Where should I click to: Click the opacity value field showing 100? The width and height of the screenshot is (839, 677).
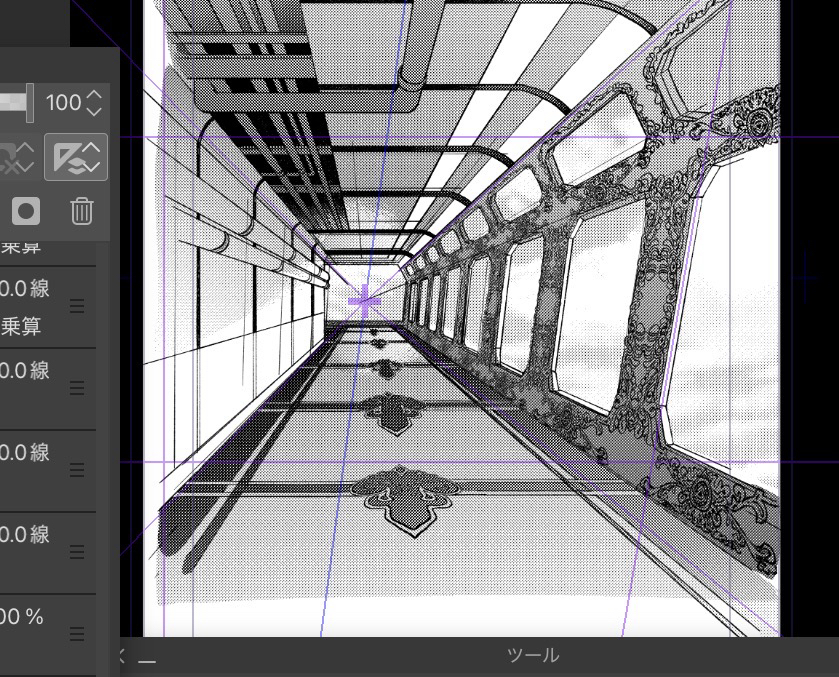tap(62, 103)
